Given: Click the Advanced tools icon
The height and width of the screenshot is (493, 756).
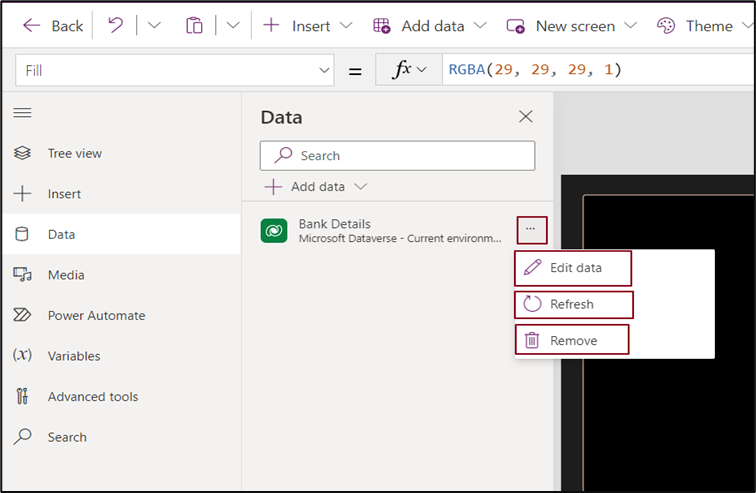Looking at the screenshot, I should point(22,396).
